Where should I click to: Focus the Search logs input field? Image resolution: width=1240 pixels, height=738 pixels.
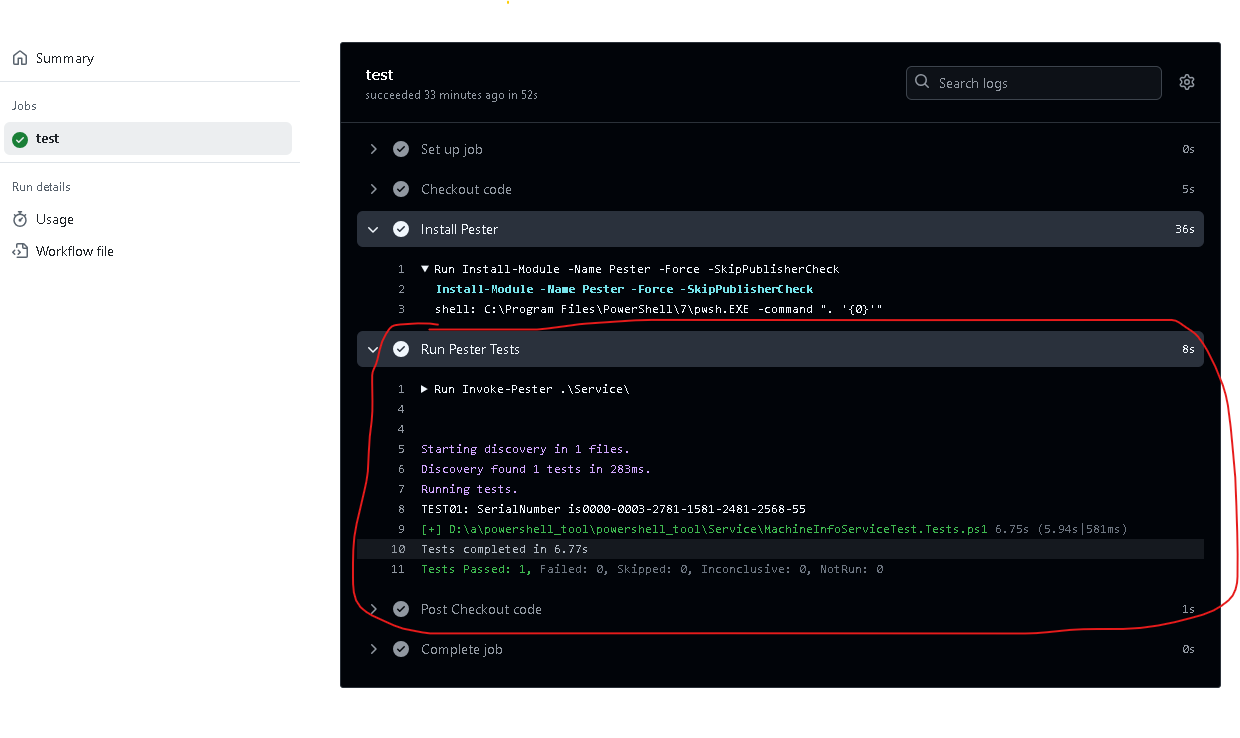pyautogui.click(x=1034, y=83)
